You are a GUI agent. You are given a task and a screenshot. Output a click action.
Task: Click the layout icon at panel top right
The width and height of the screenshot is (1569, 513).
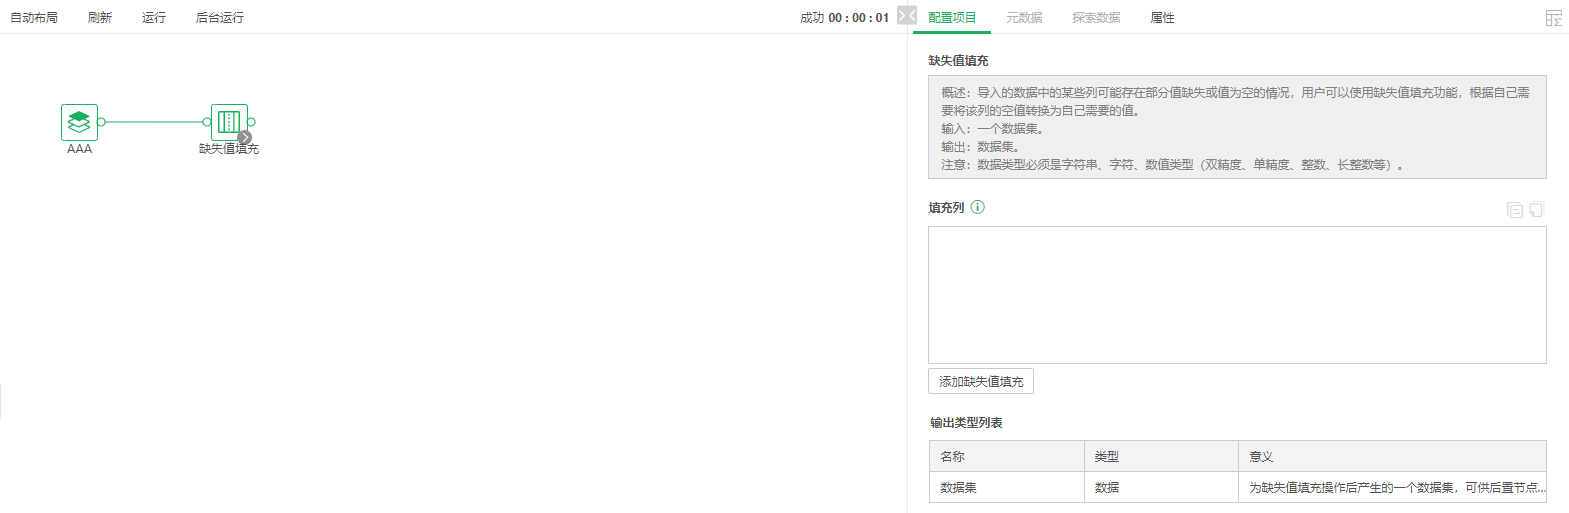pos(1553,18)
